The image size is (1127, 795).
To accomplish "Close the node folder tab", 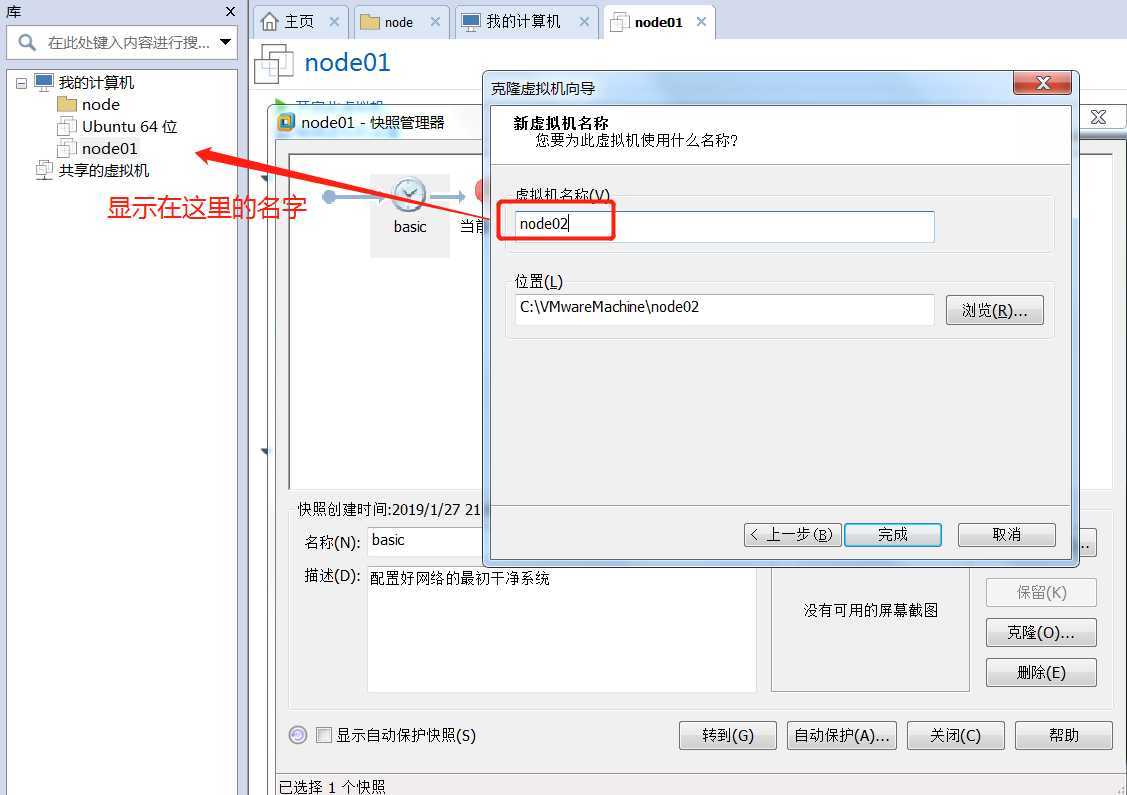I will 435,22.
